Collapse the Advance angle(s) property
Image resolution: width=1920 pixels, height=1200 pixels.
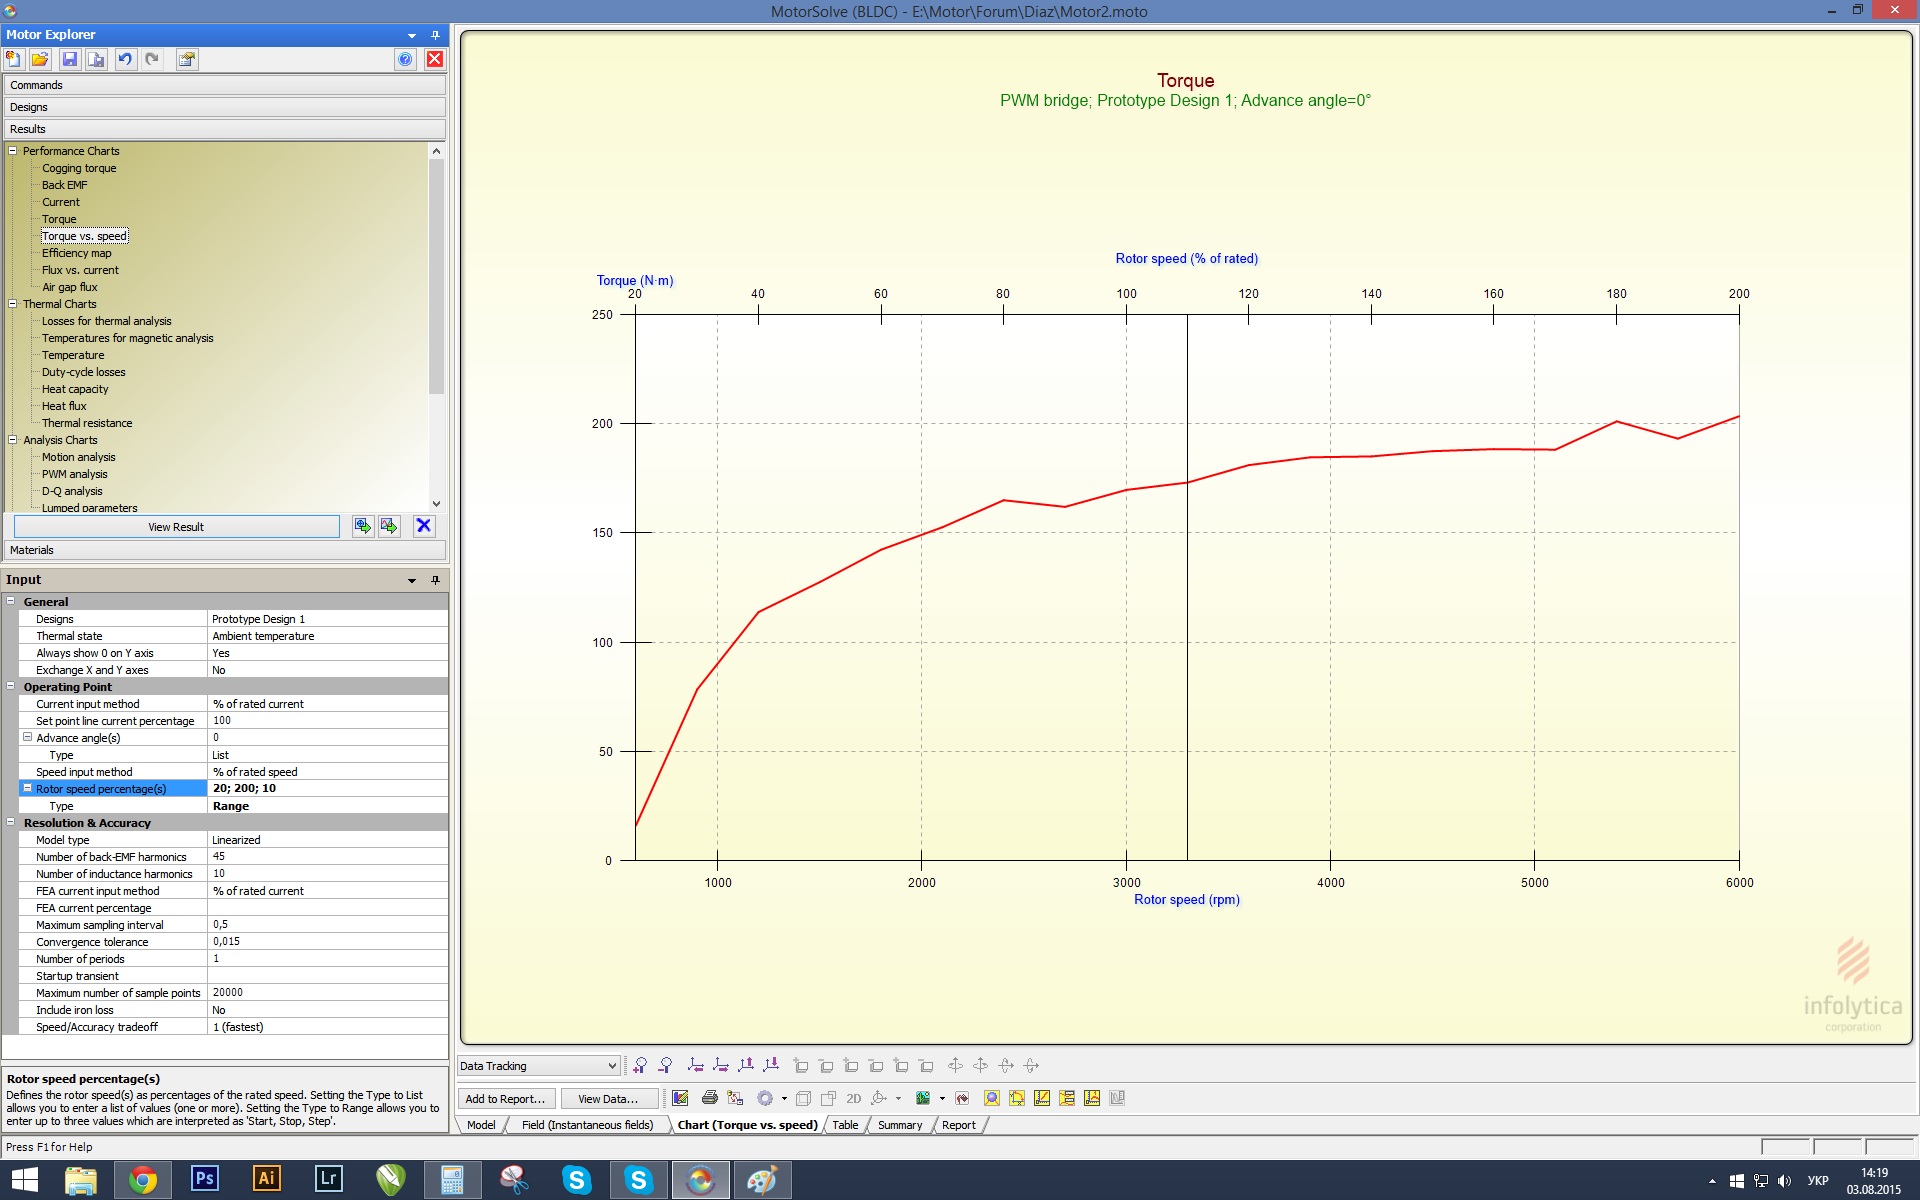click(x=28, y=738)
